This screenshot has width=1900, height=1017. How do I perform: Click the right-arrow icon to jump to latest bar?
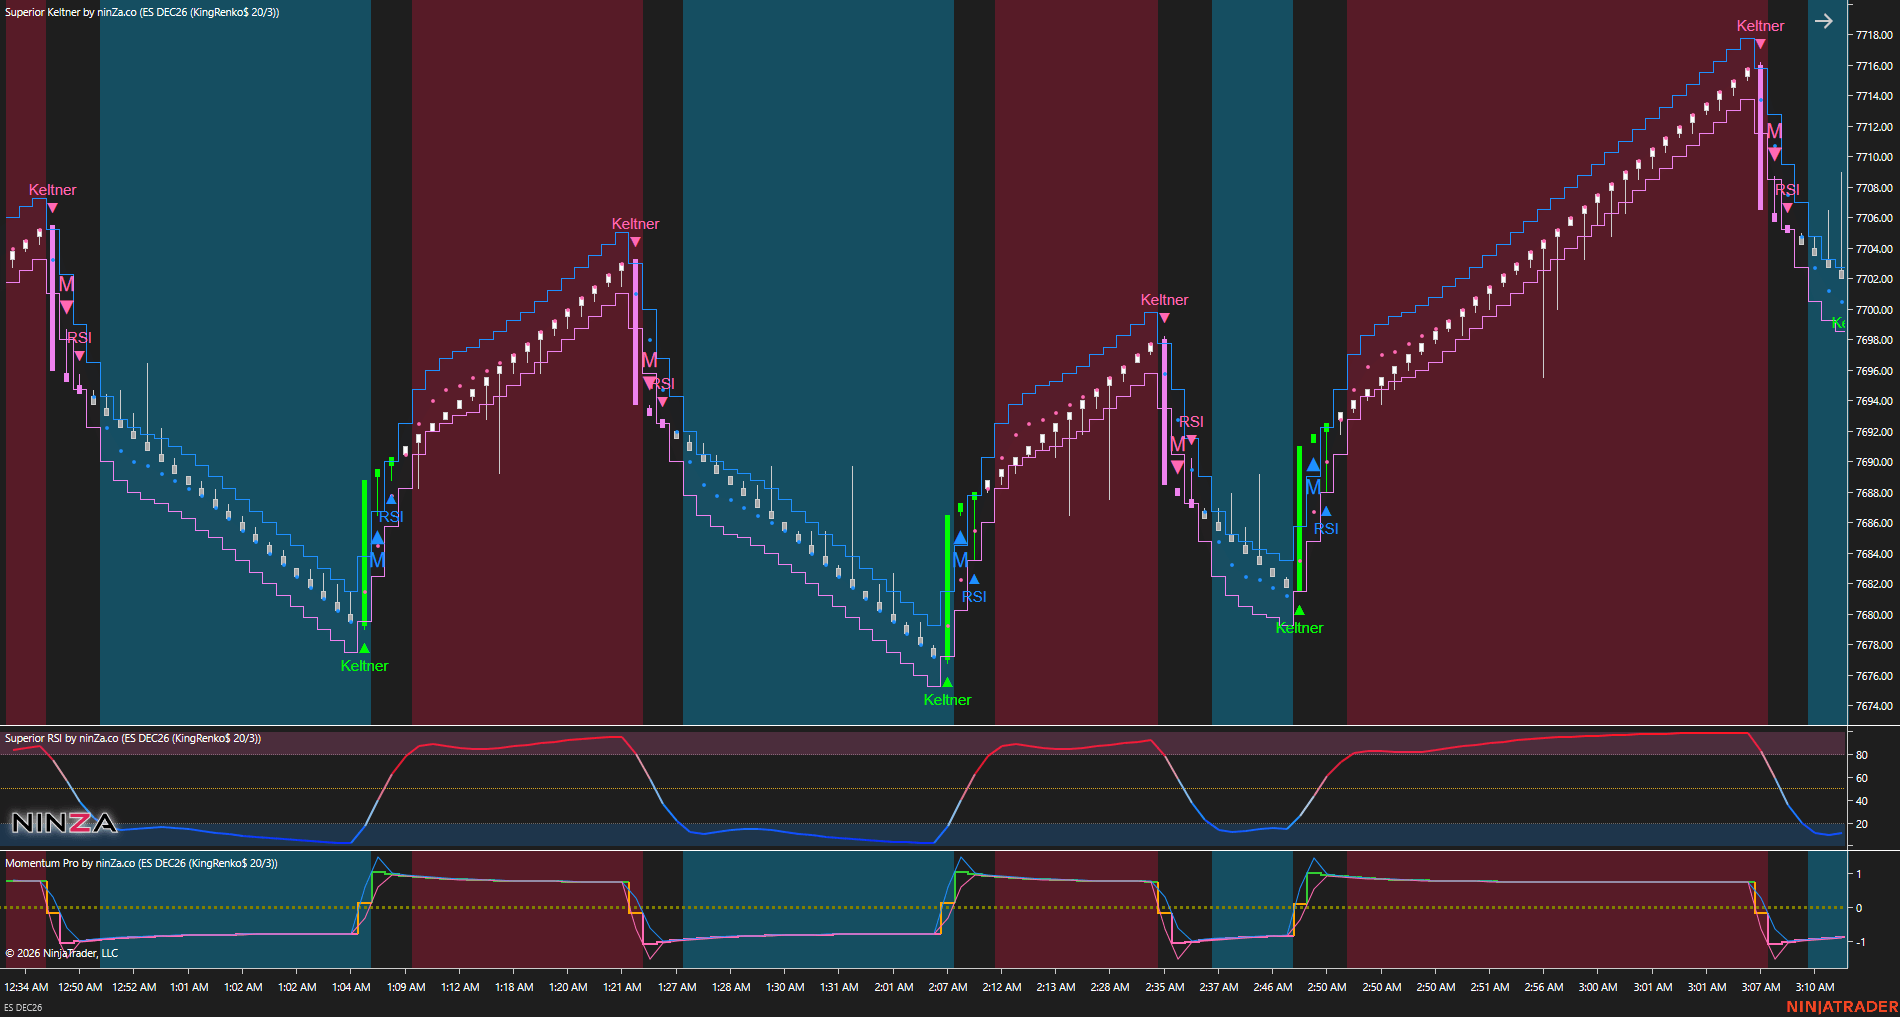pos(1824,21)
